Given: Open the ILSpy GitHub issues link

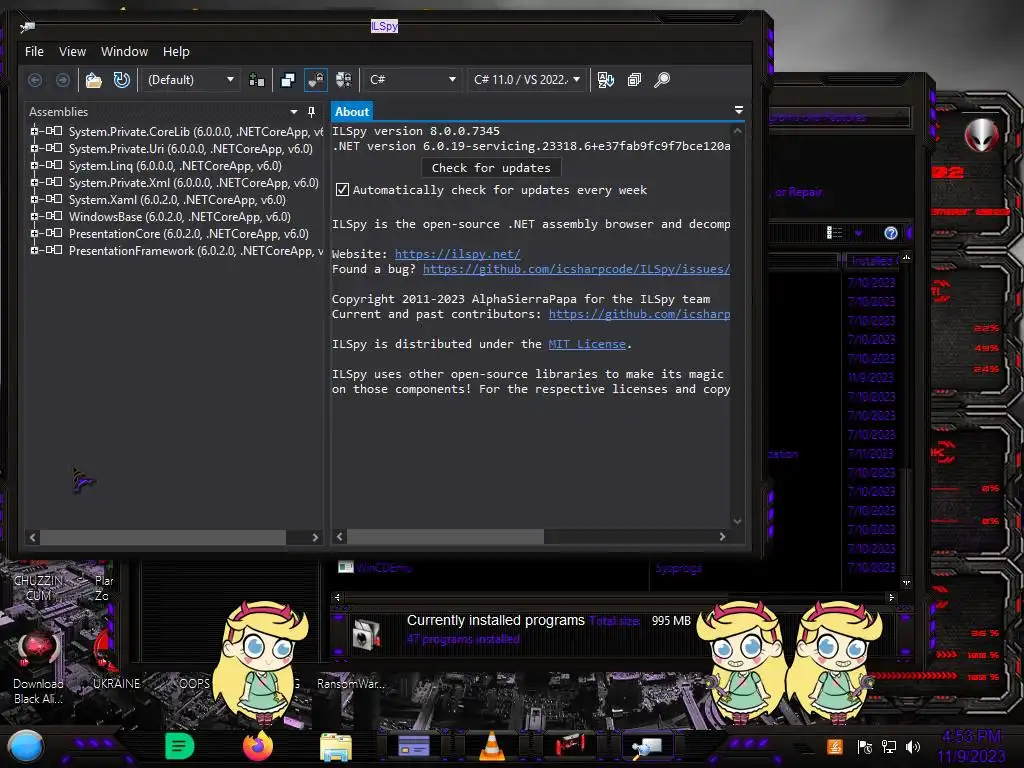Looking at the screenshot, I should 576,269.
